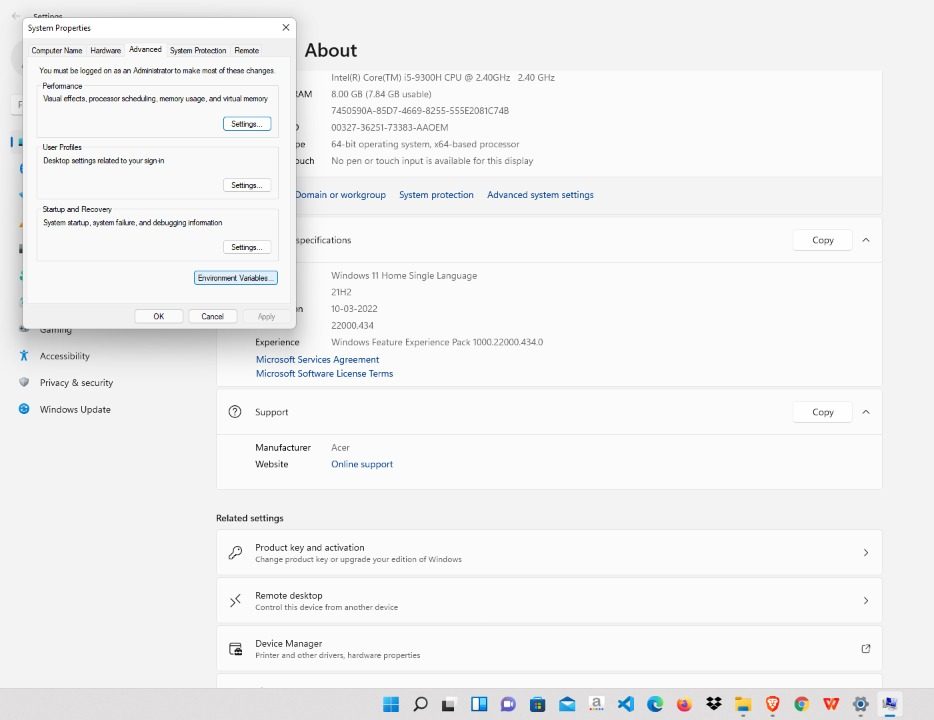Open the Accessibility settings icon in sidebar

tap(24, 356)
